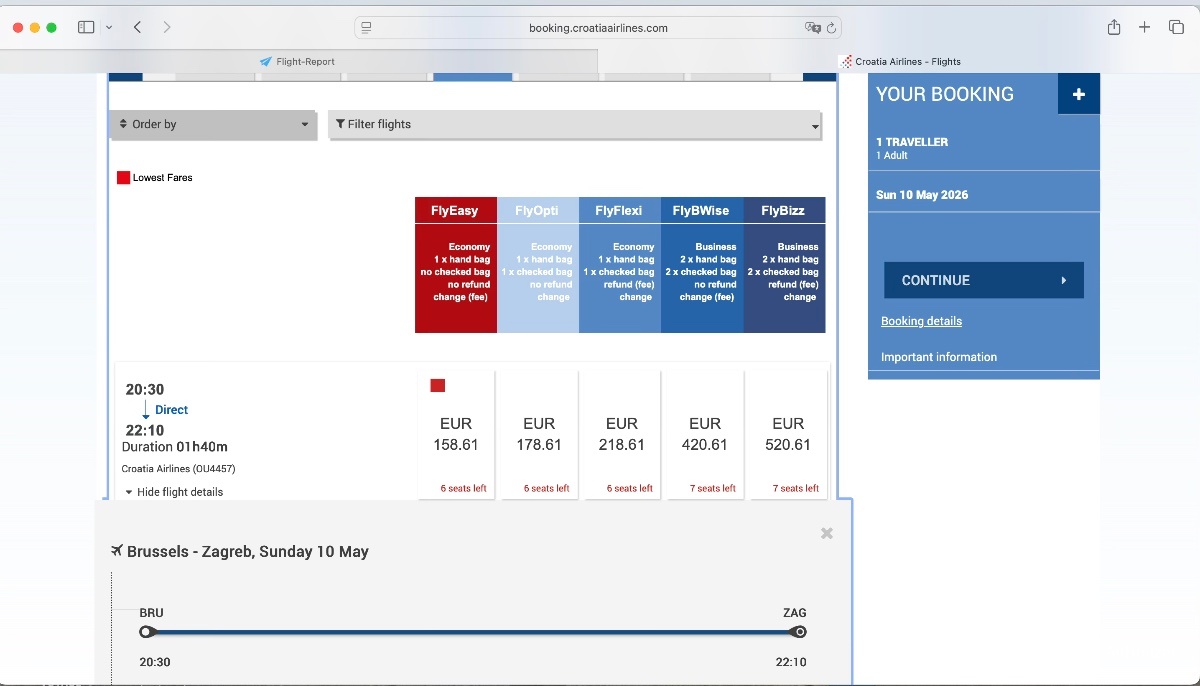The width and height of the screenshot is (1200, 686).
Task: Click the reload page icon in address bar
Action: point(832,28)
